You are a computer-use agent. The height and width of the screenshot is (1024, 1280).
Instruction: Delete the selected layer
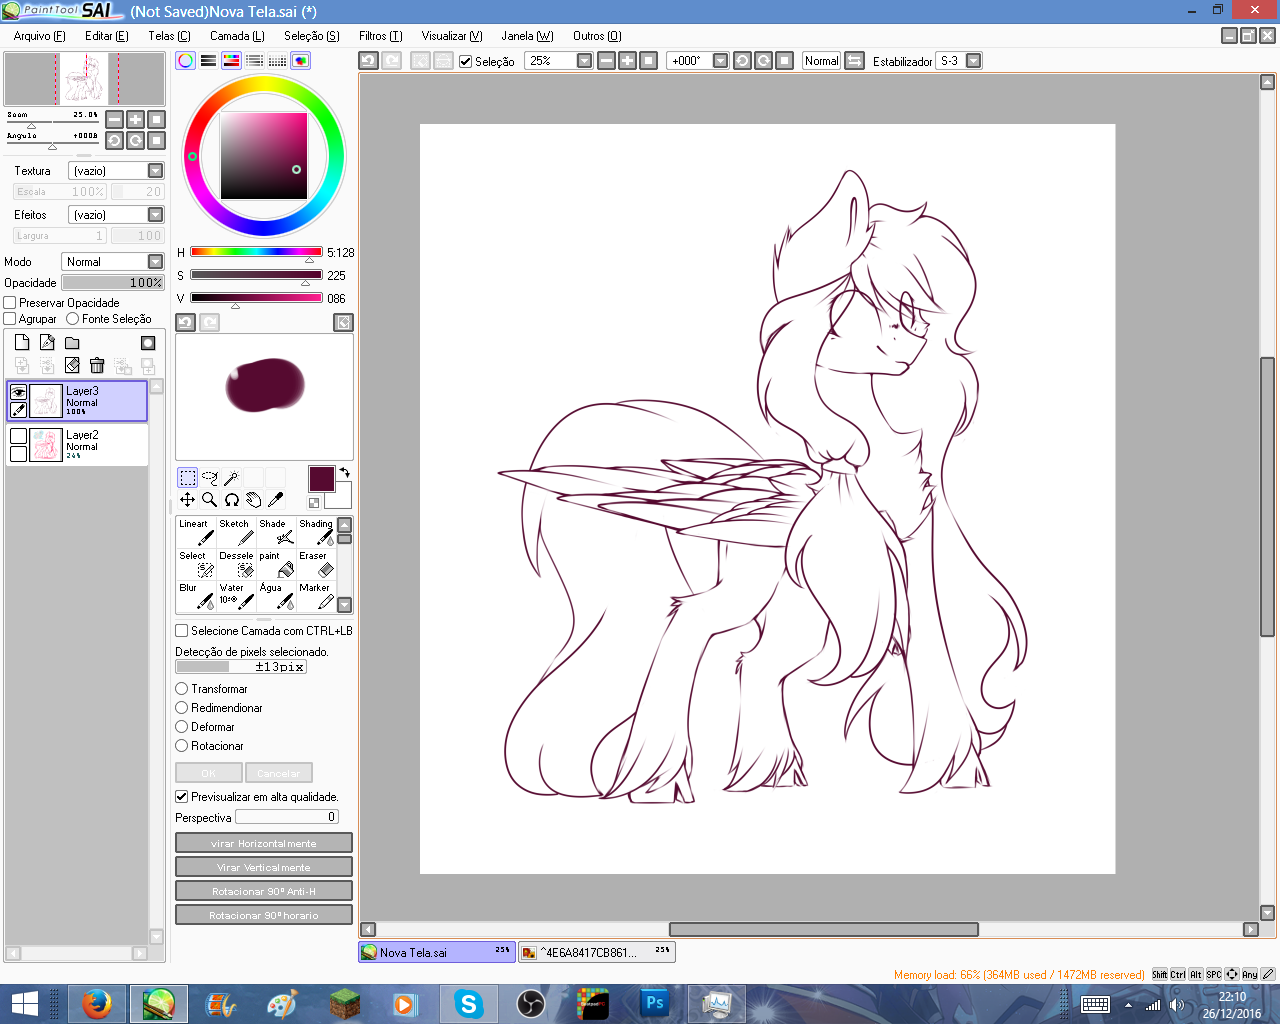pyautogui.click(x=97, y=365)
